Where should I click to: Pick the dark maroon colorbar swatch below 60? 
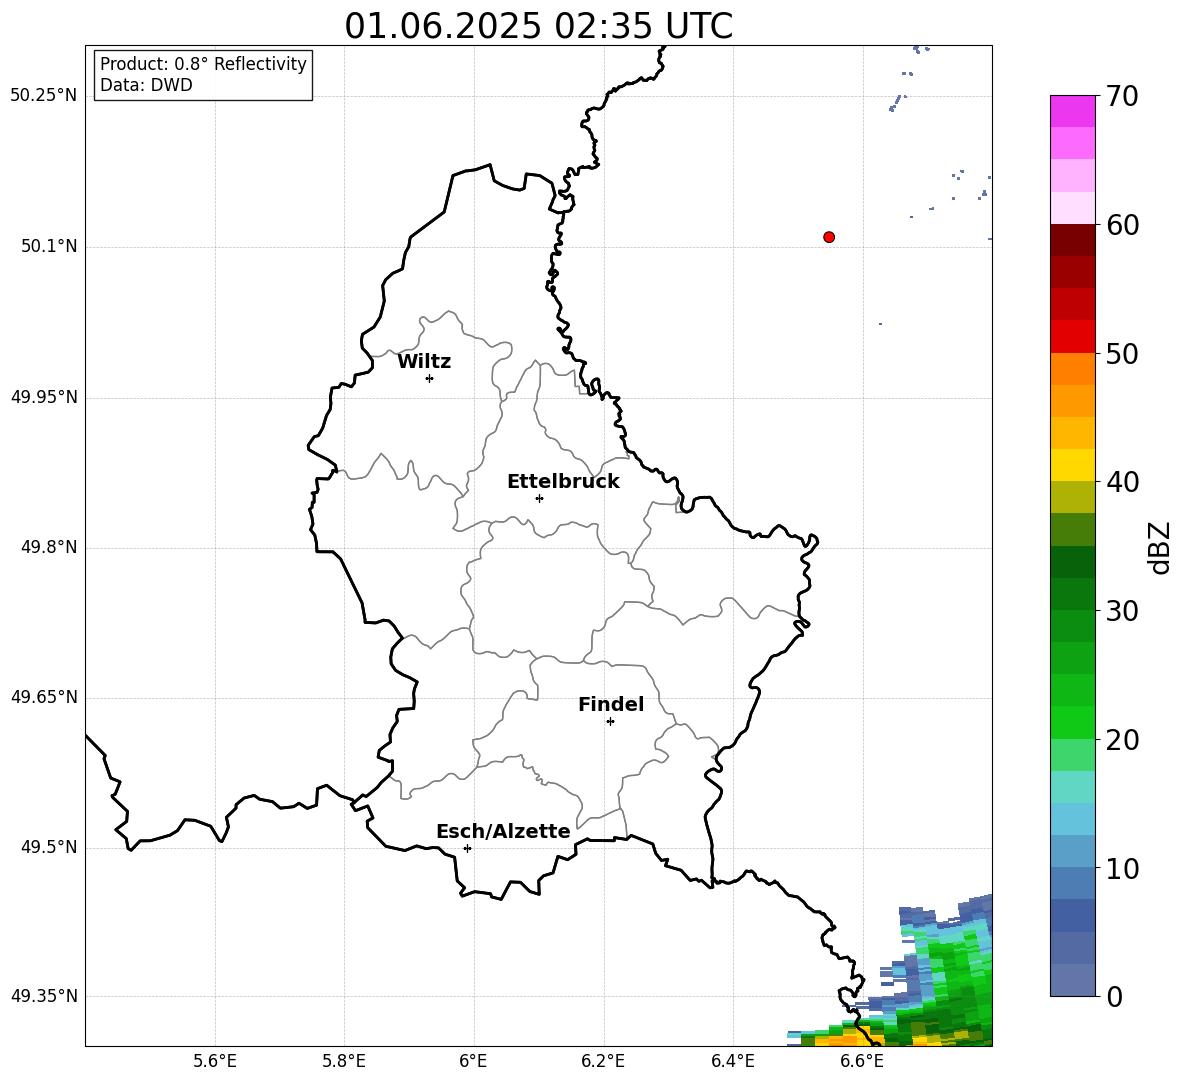pyautogui.click(x=1073, y=240)
